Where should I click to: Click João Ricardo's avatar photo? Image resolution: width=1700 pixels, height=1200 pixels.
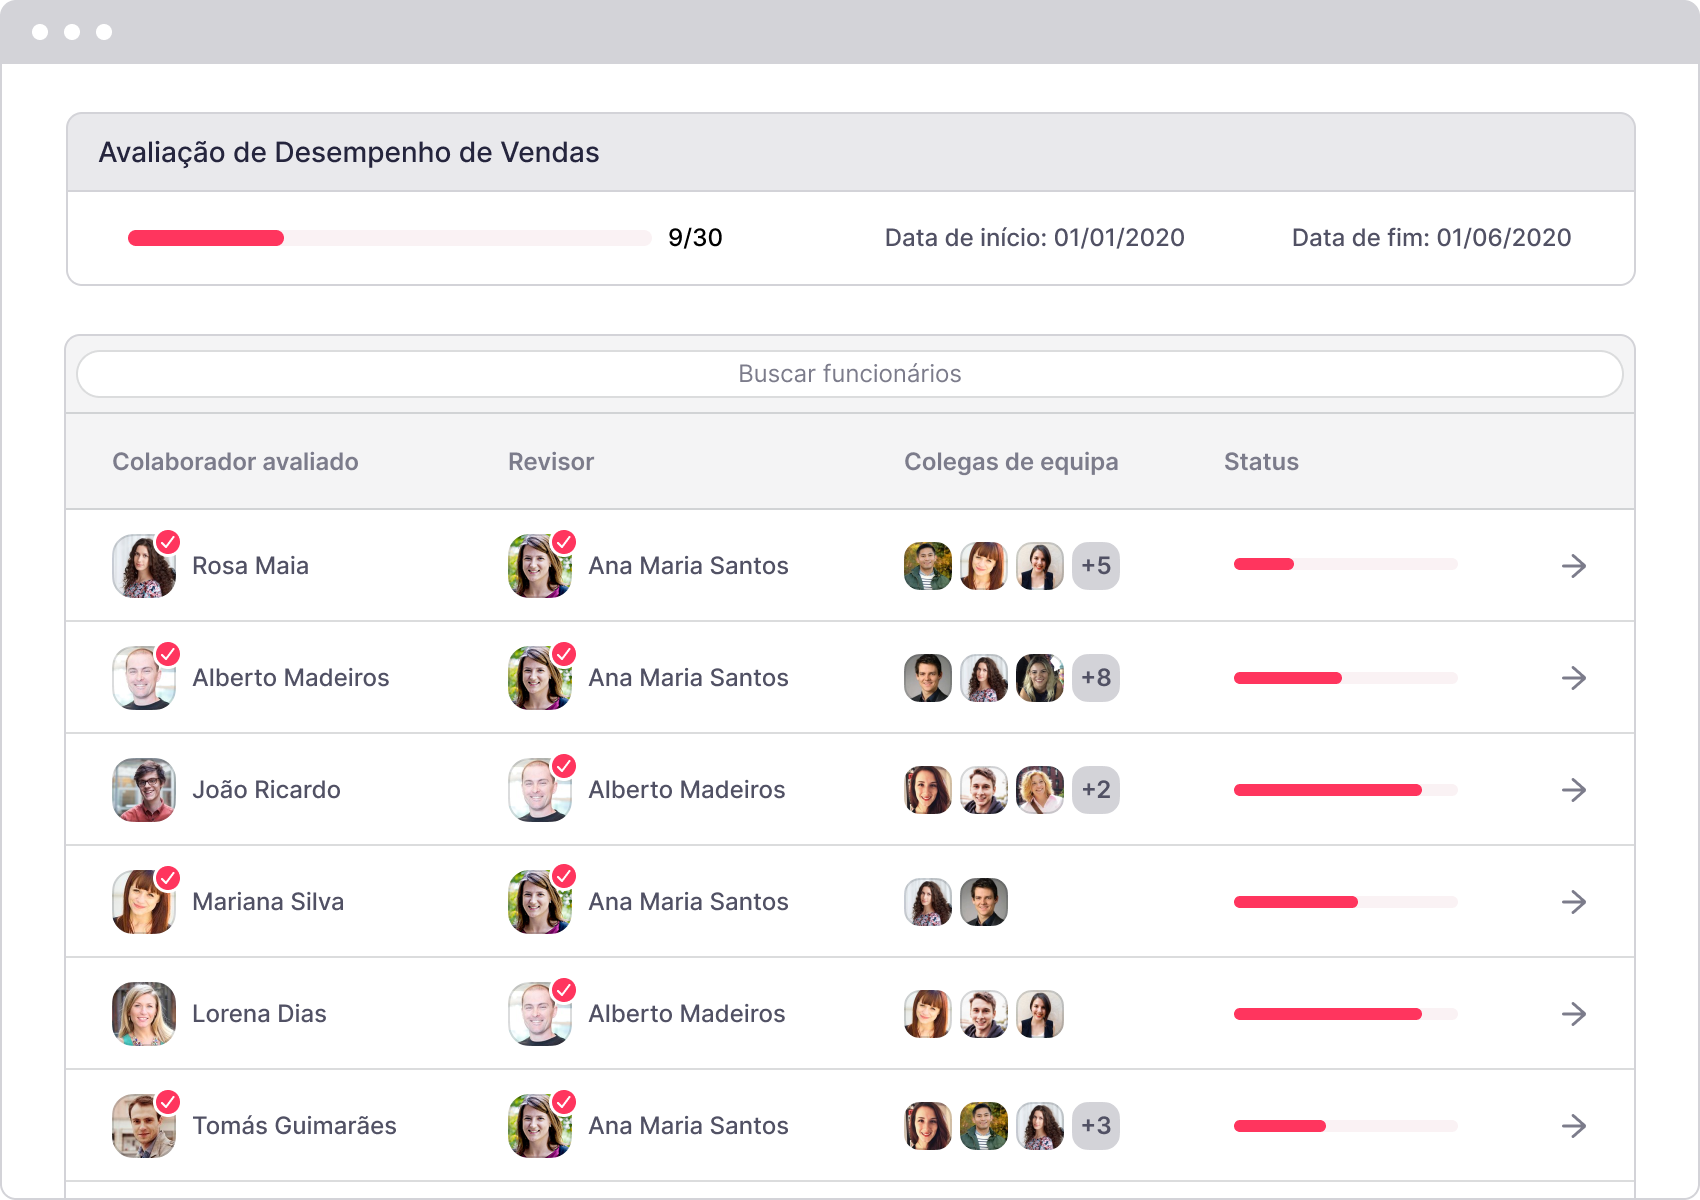[144, 790]
